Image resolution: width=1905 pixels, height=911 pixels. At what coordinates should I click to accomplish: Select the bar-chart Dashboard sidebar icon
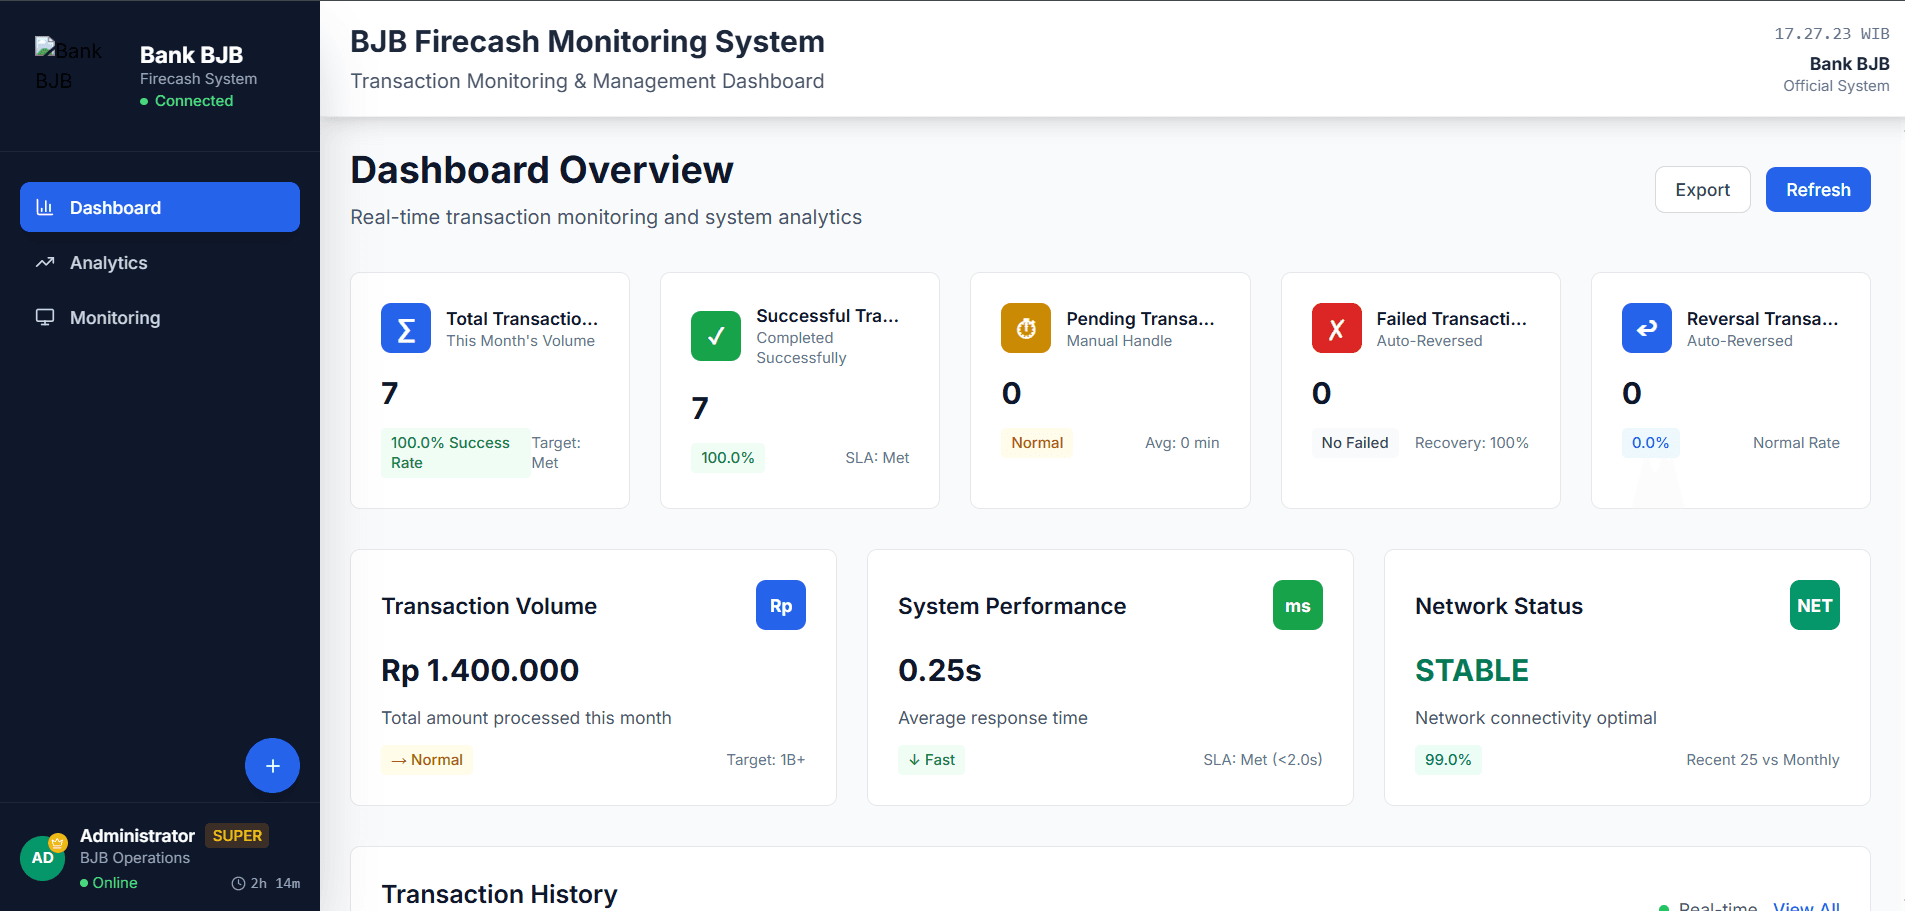(44, 207)
